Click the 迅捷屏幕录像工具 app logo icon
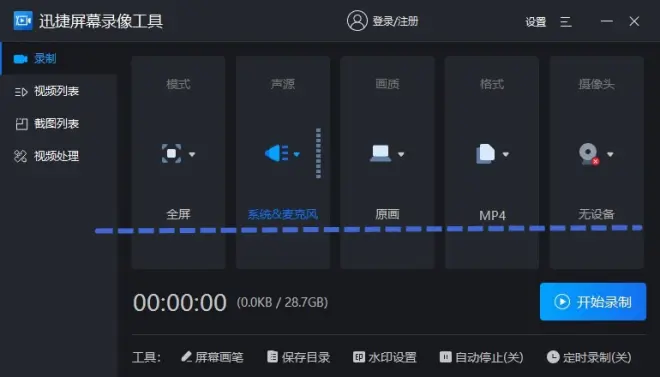660x377 pixels. point(23,21)
